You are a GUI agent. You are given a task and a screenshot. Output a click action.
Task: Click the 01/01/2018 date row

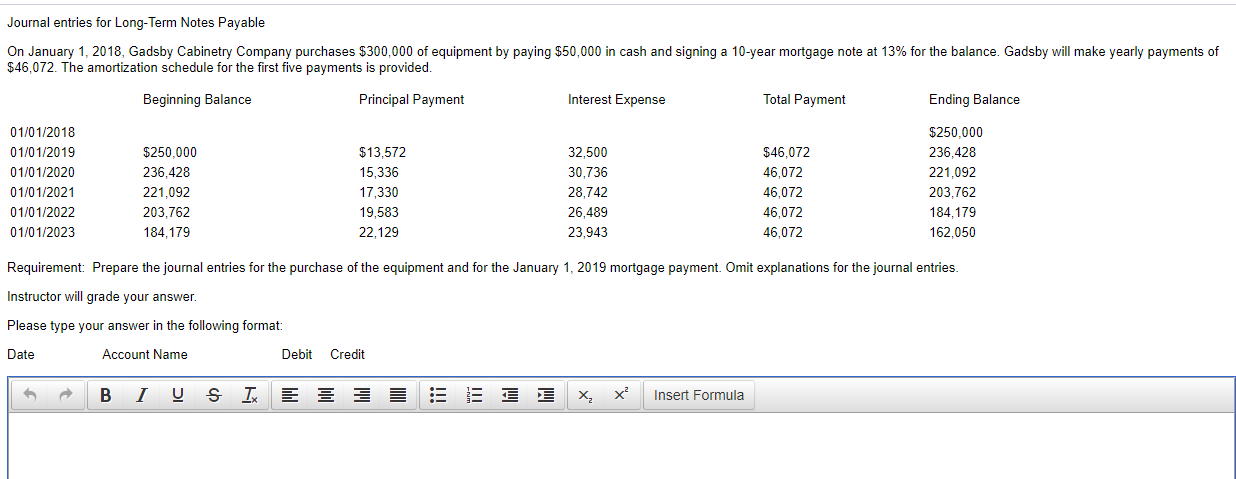[42, 132]
